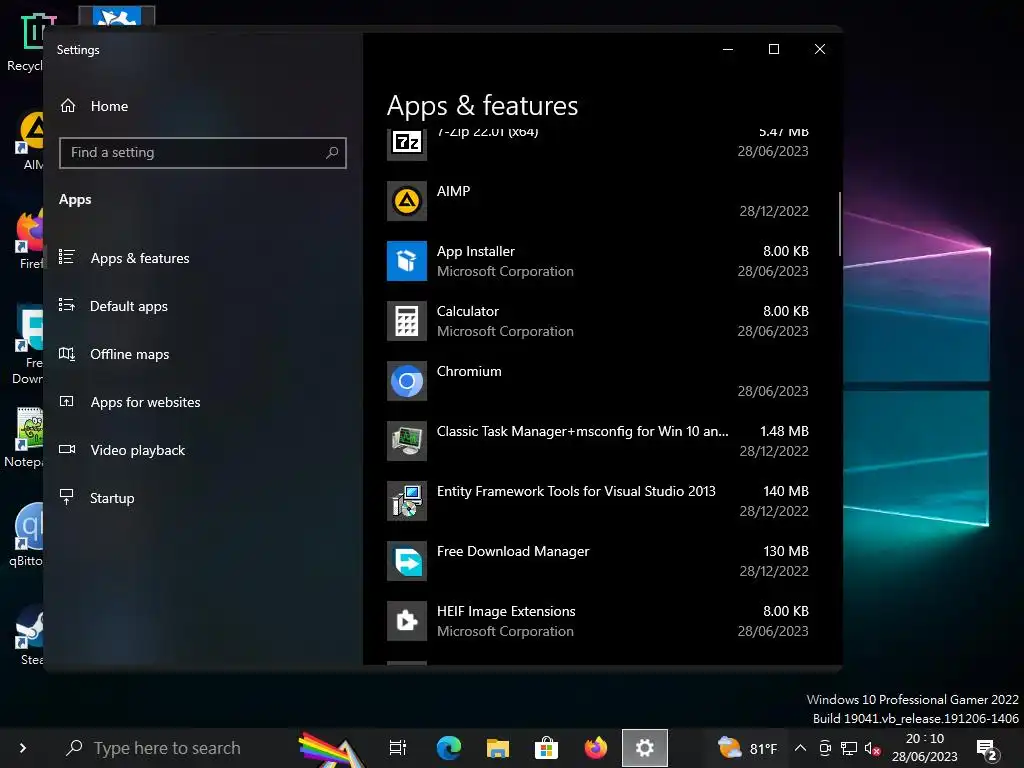Image resolution: width=1024 pixels, height=768 pixels.
Task: Select the Chromium entry name
Action: pos(469,372)
